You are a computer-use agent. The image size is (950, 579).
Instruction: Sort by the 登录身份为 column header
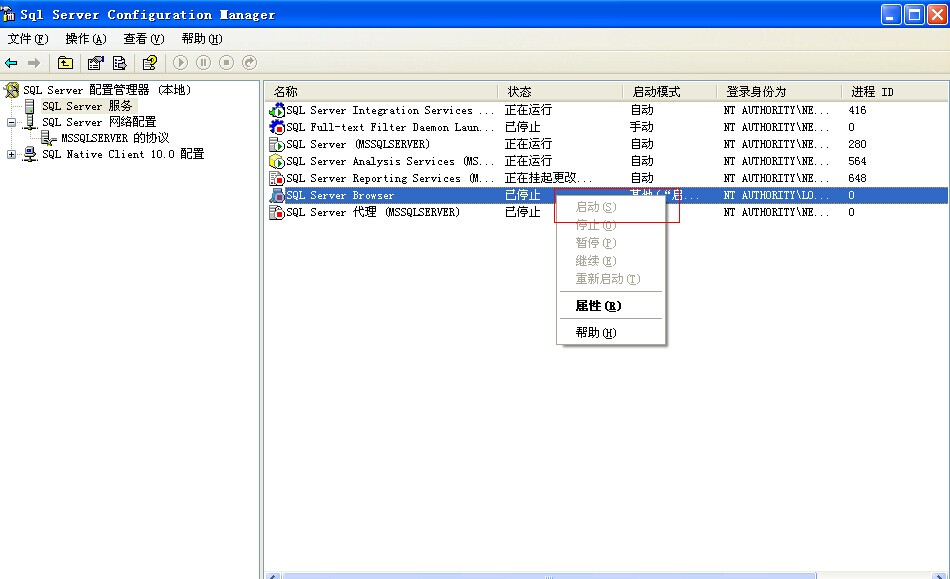[780, 91]
